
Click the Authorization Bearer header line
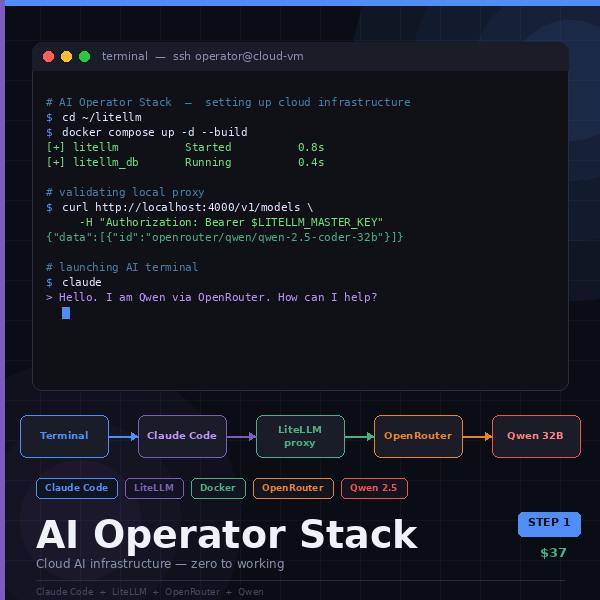tap(231, 222)
